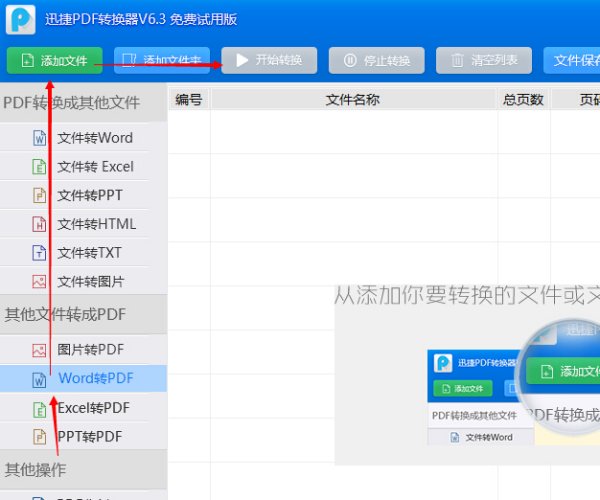Viewport: 600px width, 500px height.
Task: Select 文件转HTML in sidebar
Action: point(83,224)
